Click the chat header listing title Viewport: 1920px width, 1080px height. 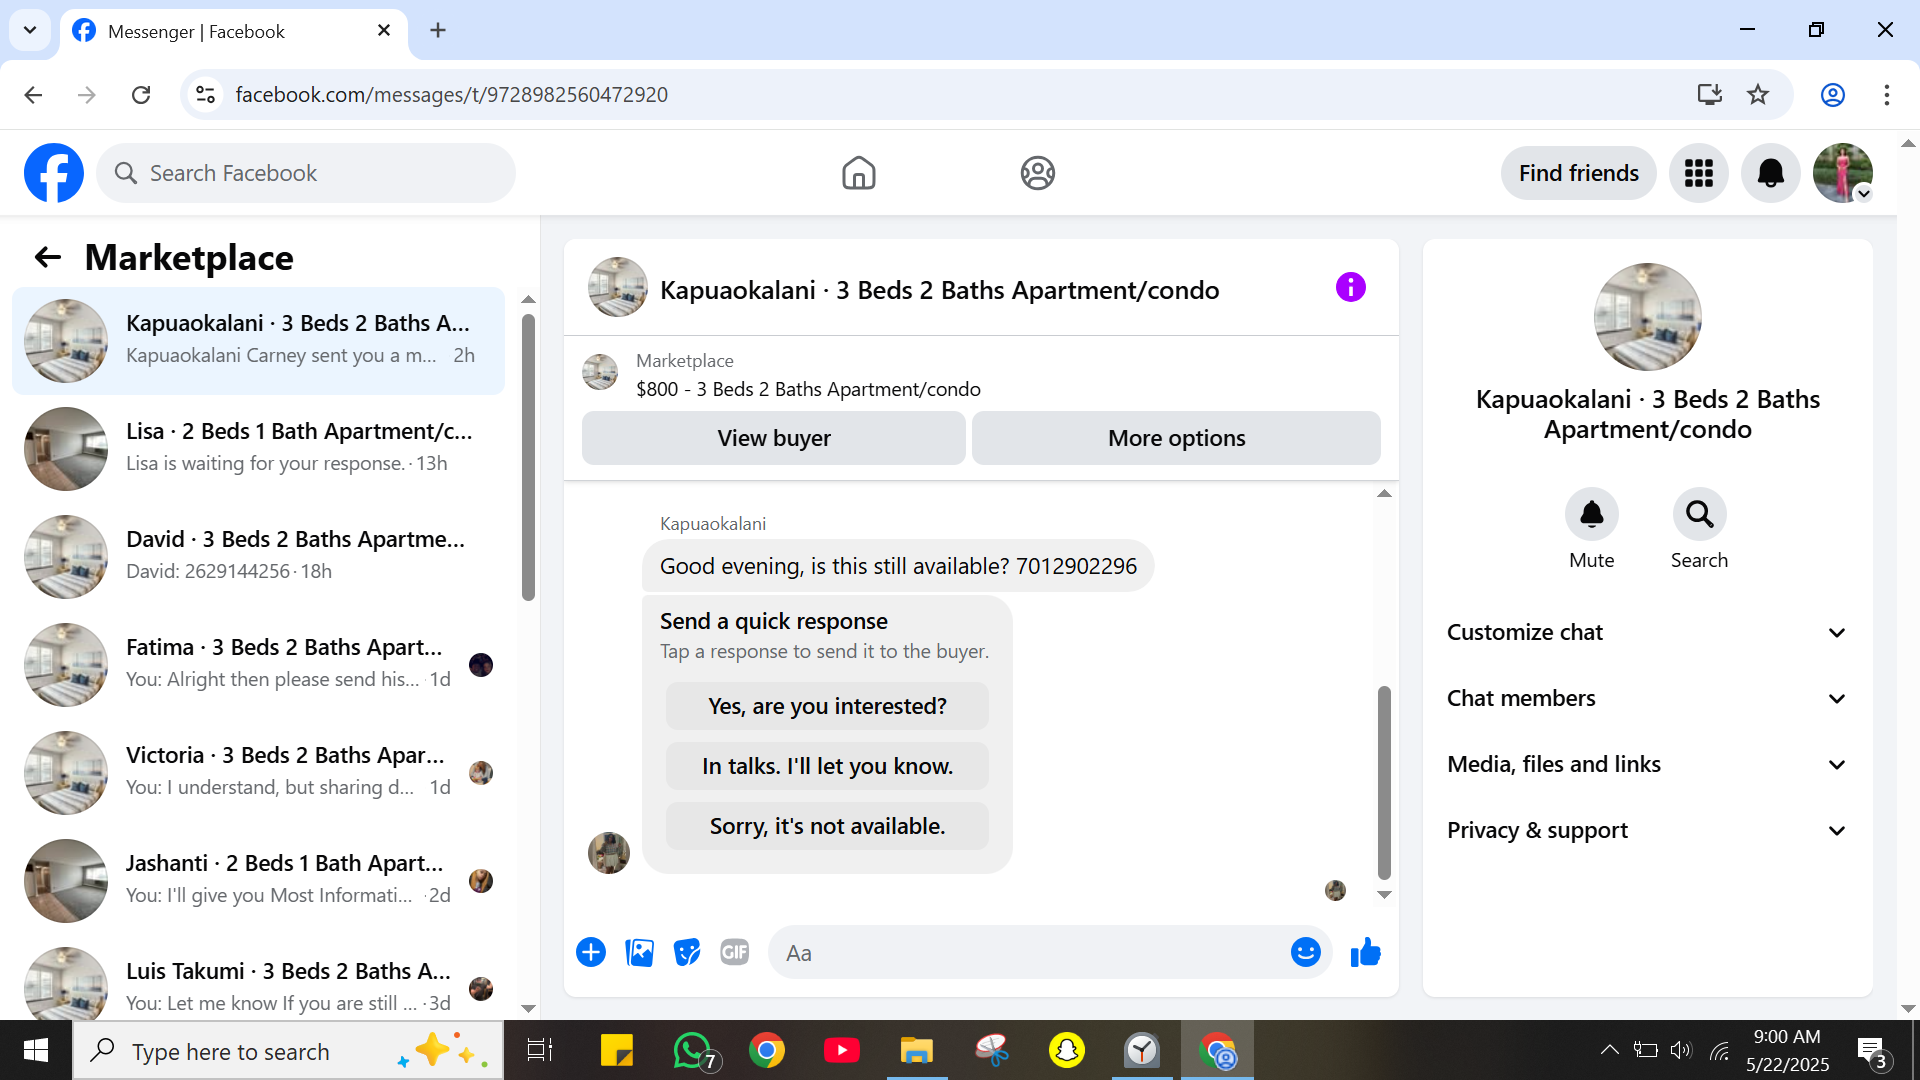[939, 290]
